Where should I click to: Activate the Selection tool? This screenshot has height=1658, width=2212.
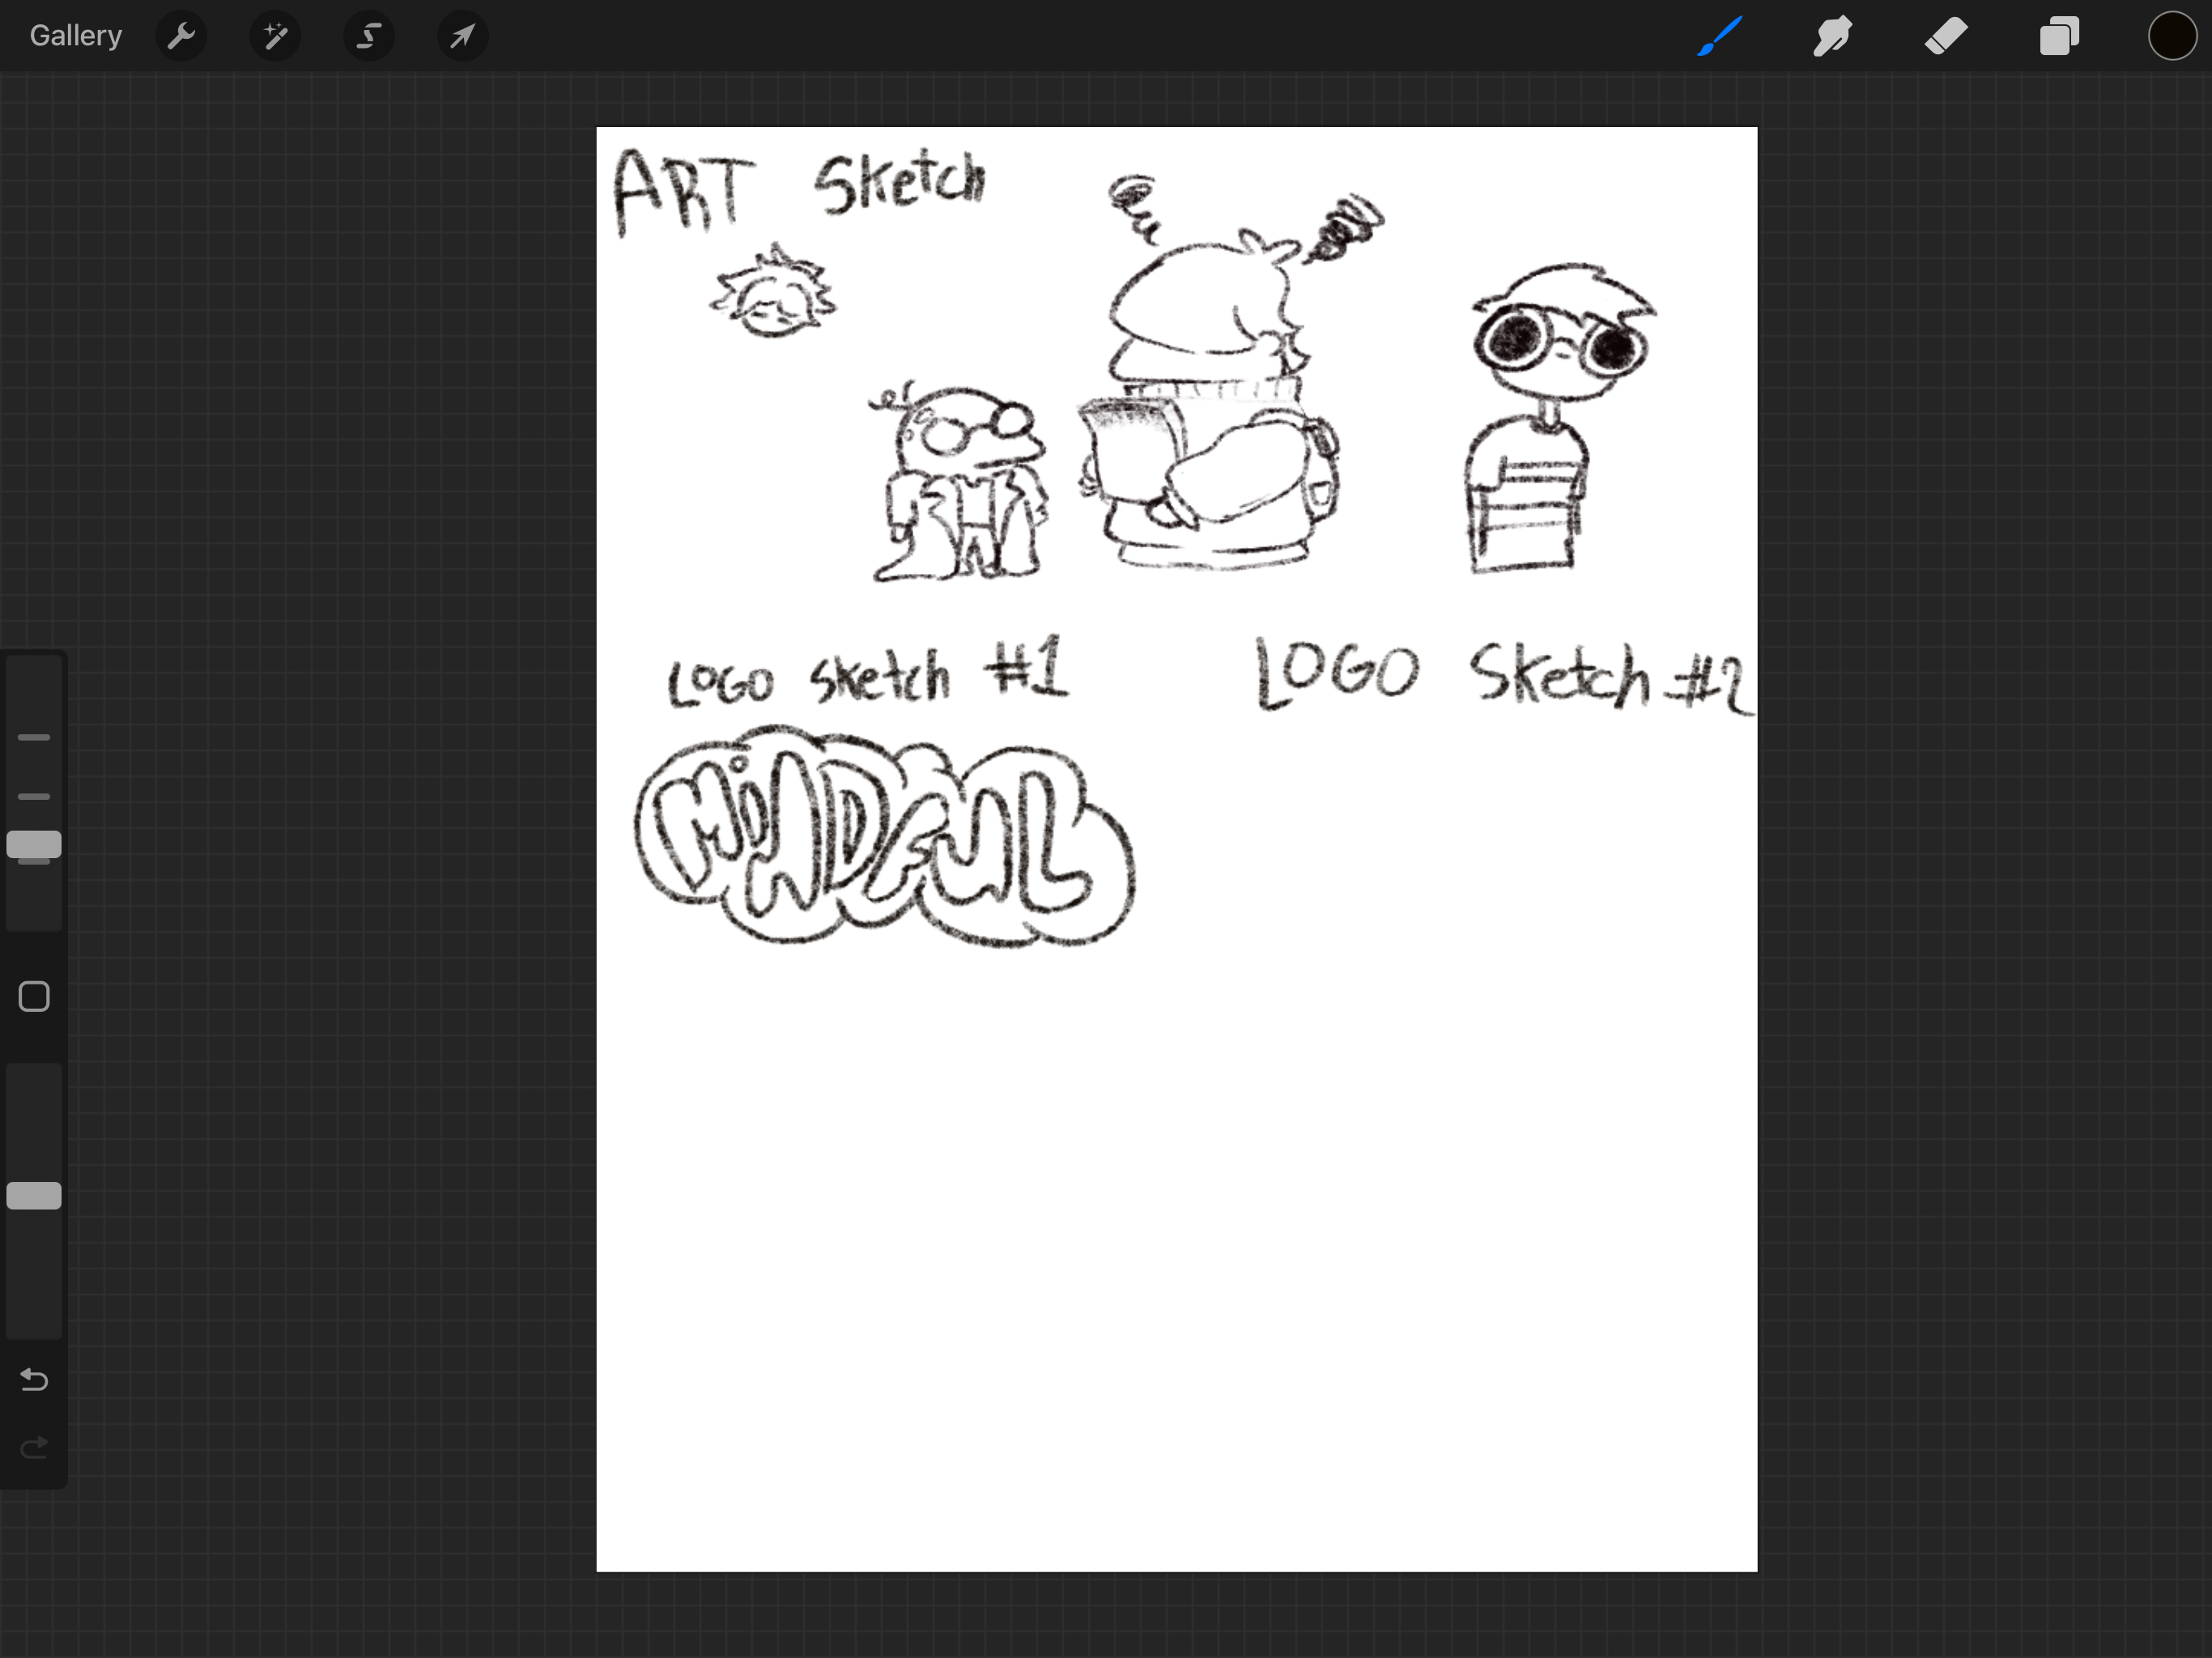tap(369, 37)
